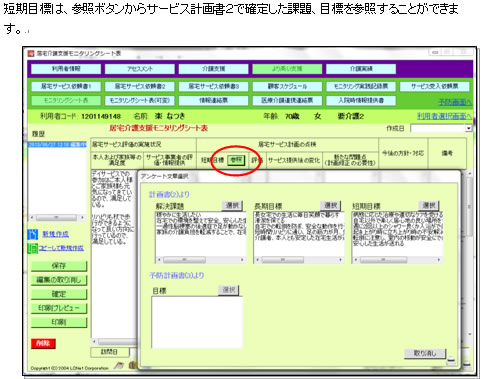The image size is (483, 379).
Task: Open the 入院時情報提供書 page
Action: [x=361, y=100]
